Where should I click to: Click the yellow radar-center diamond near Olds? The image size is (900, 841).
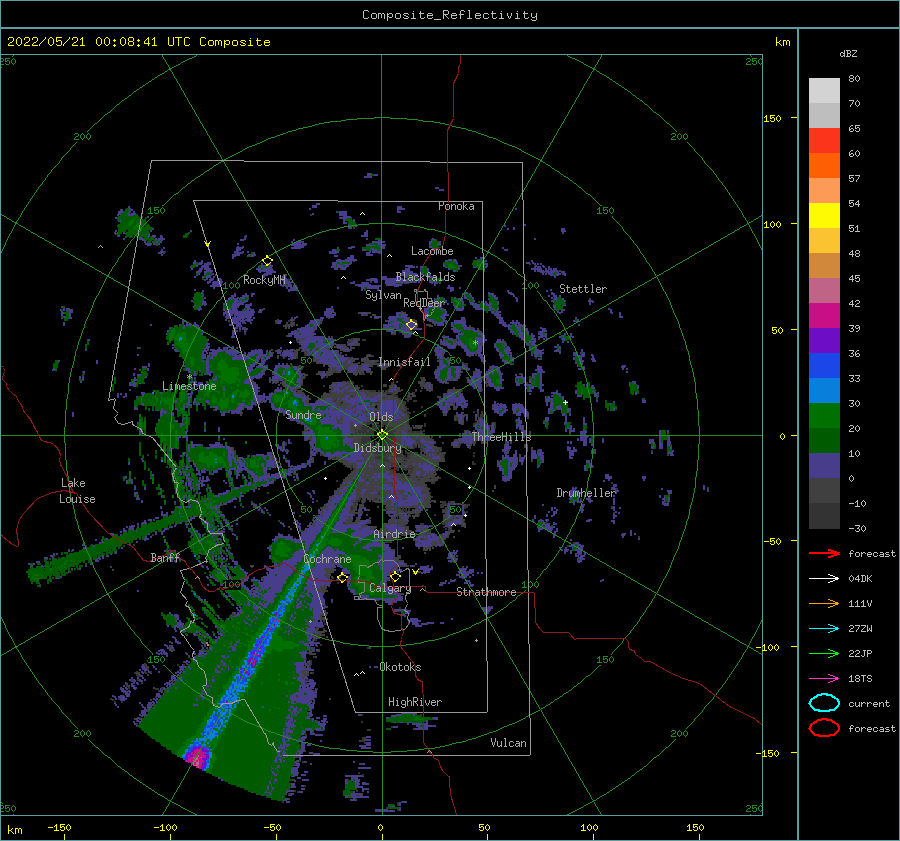pyautogui.click(x=382, y=435)
